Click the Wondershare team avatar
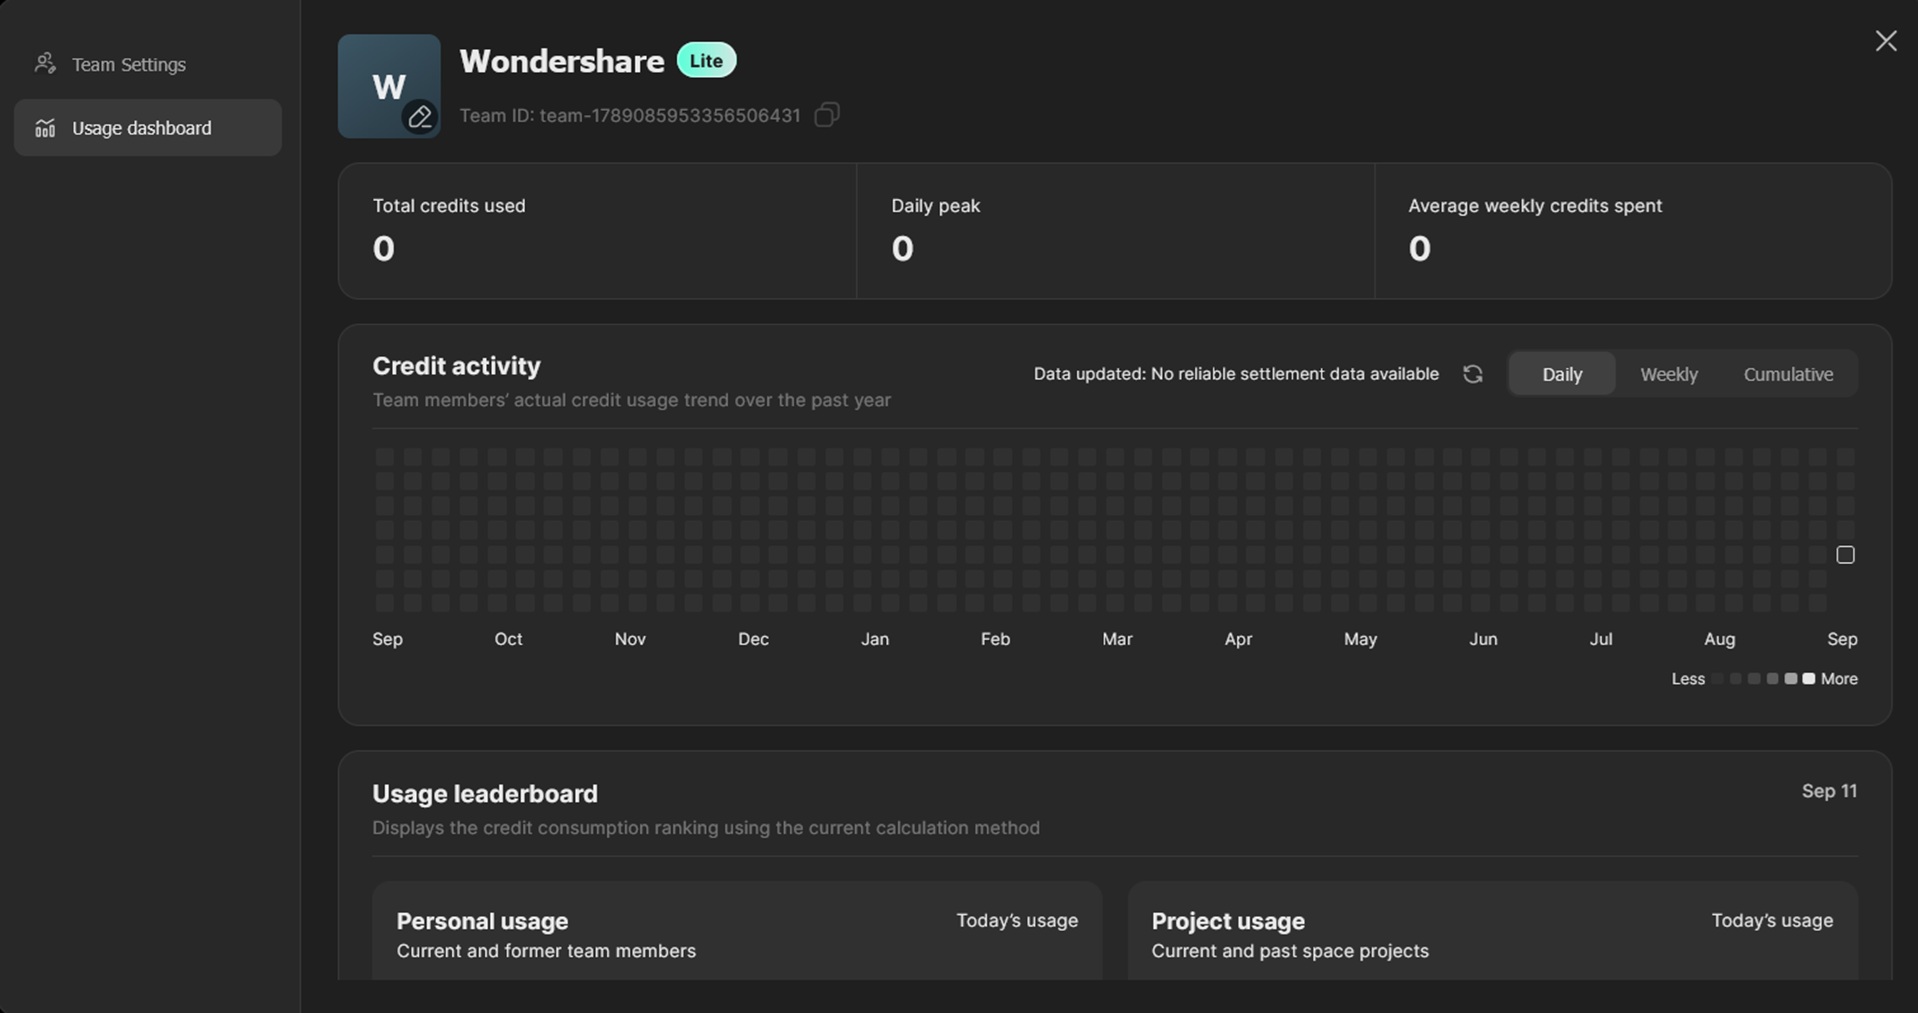This screenshot has height=1013, width=1918. click(x=389, y=86)
